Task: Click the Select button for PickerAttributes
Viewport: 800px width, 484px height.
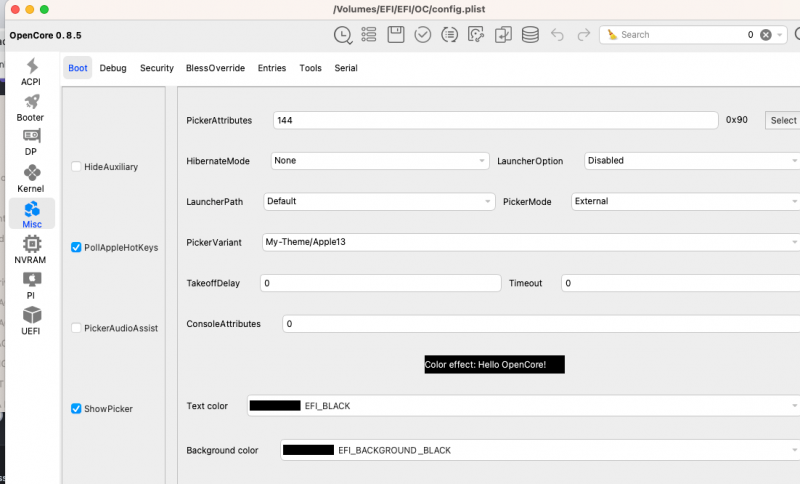Action: (x=783, y=120)
